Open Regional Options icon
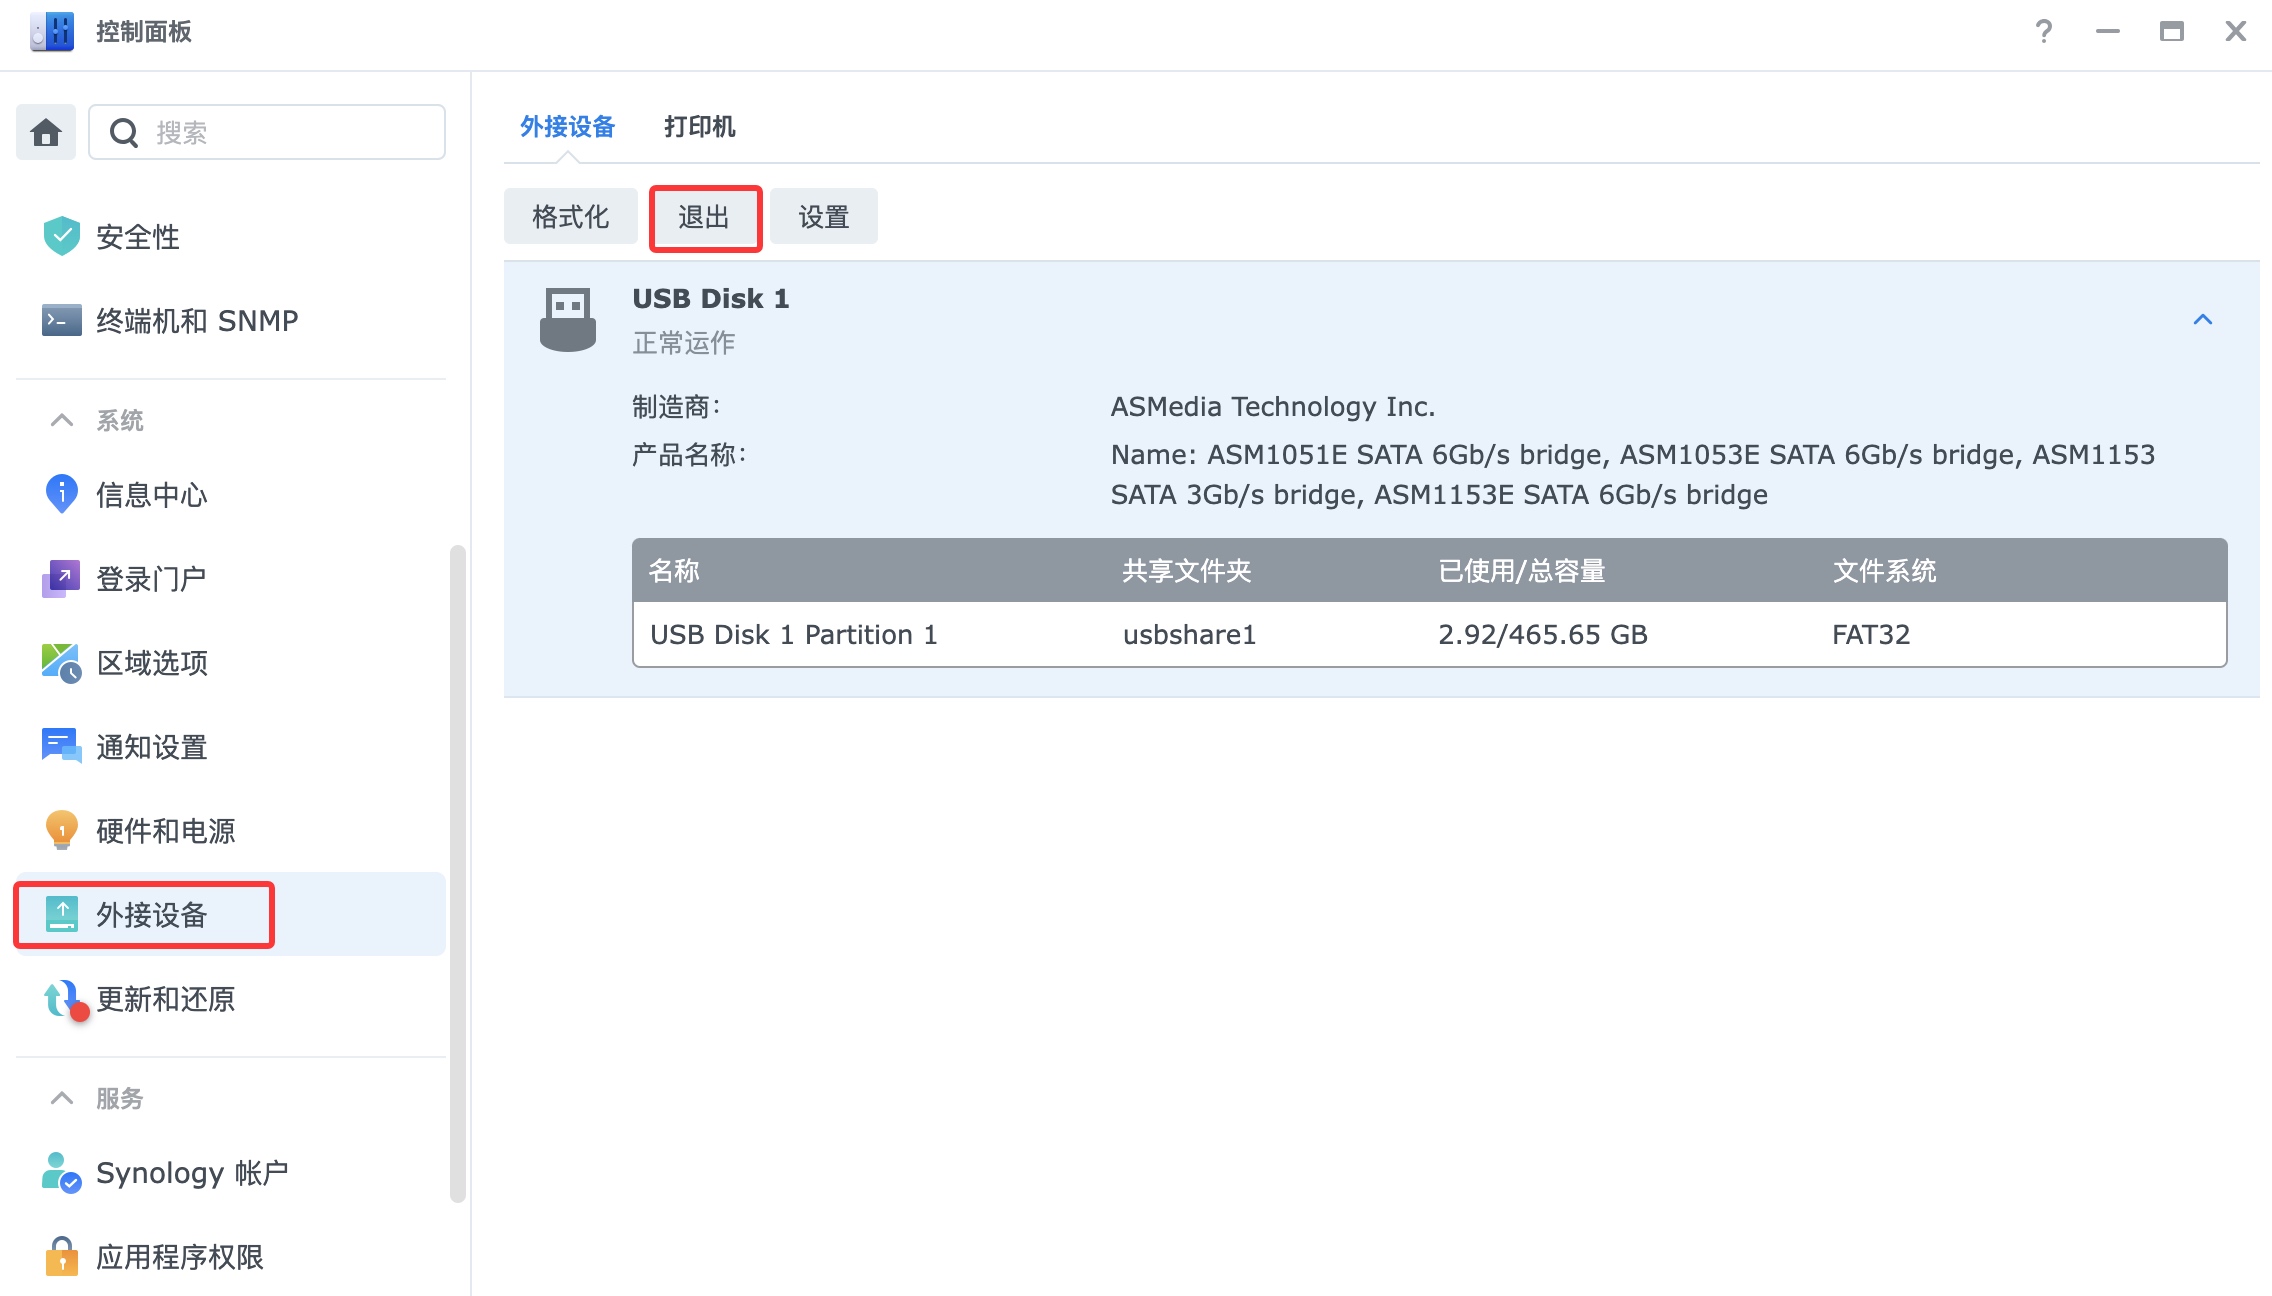Image resolution: width=2272 pixels, height=1296 pixels. tap(62, 662)
